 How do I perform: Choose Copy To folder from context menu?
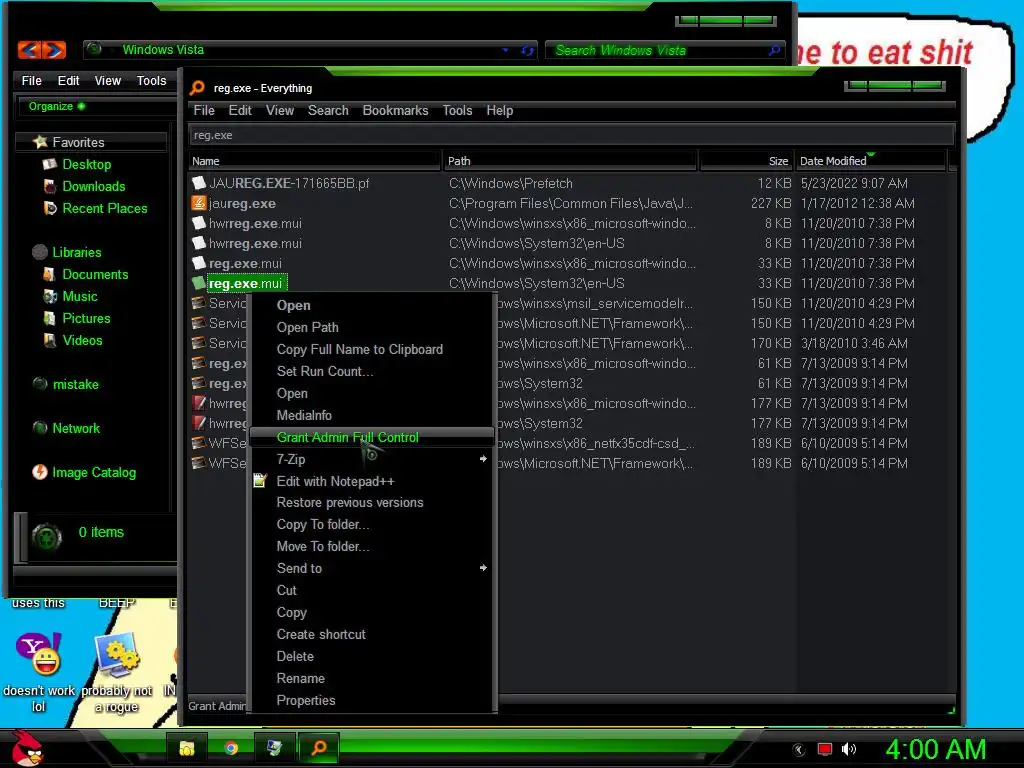(323, 525)
